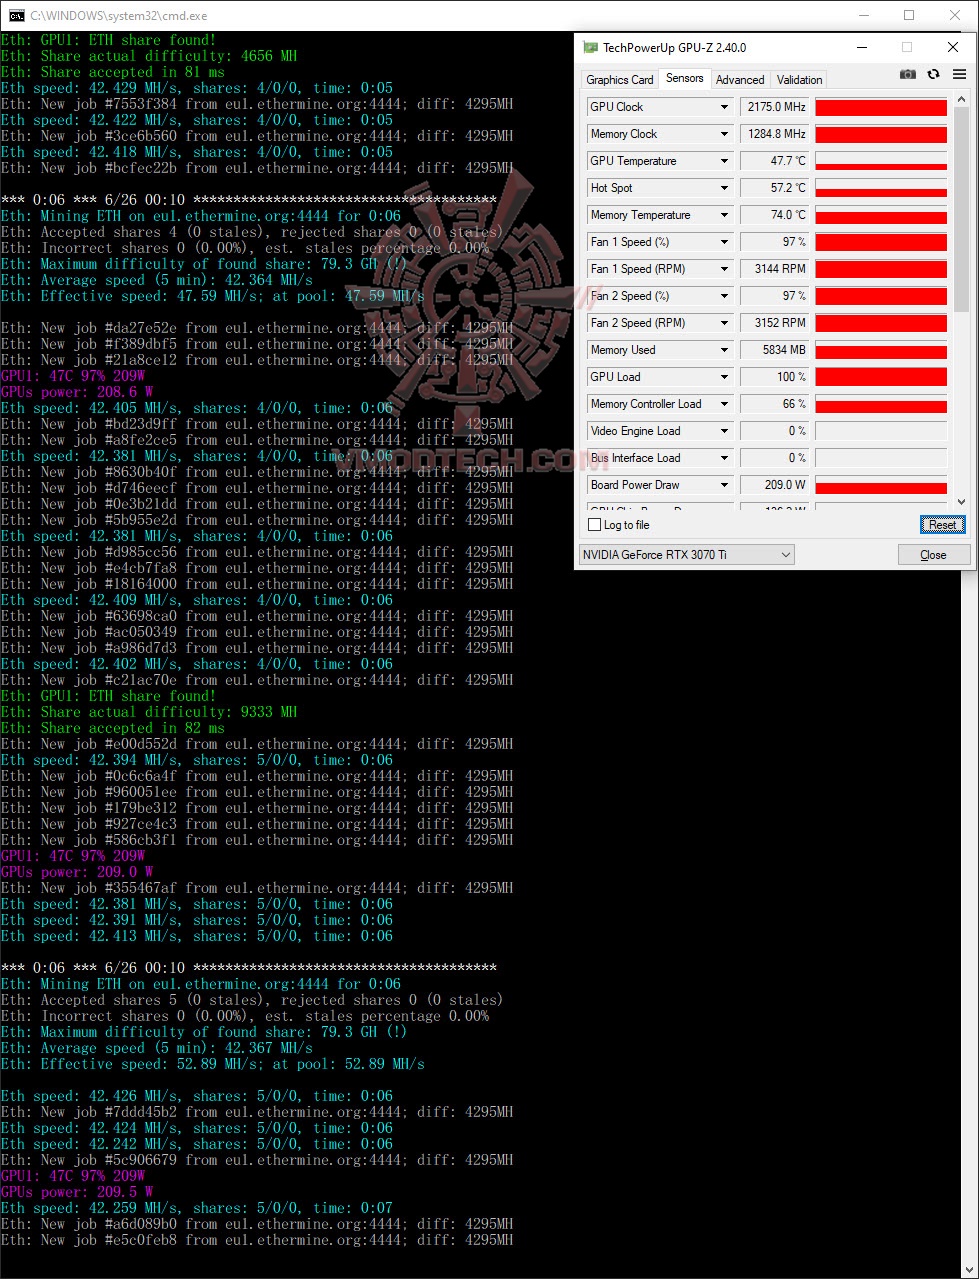Click the GPU Clock red history graph
The image size is (979, 1279).
(x=881, y=107)
